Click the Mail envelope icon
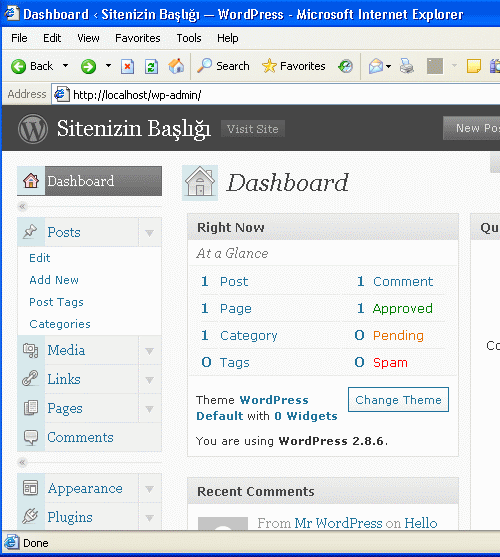 (376, 66)
